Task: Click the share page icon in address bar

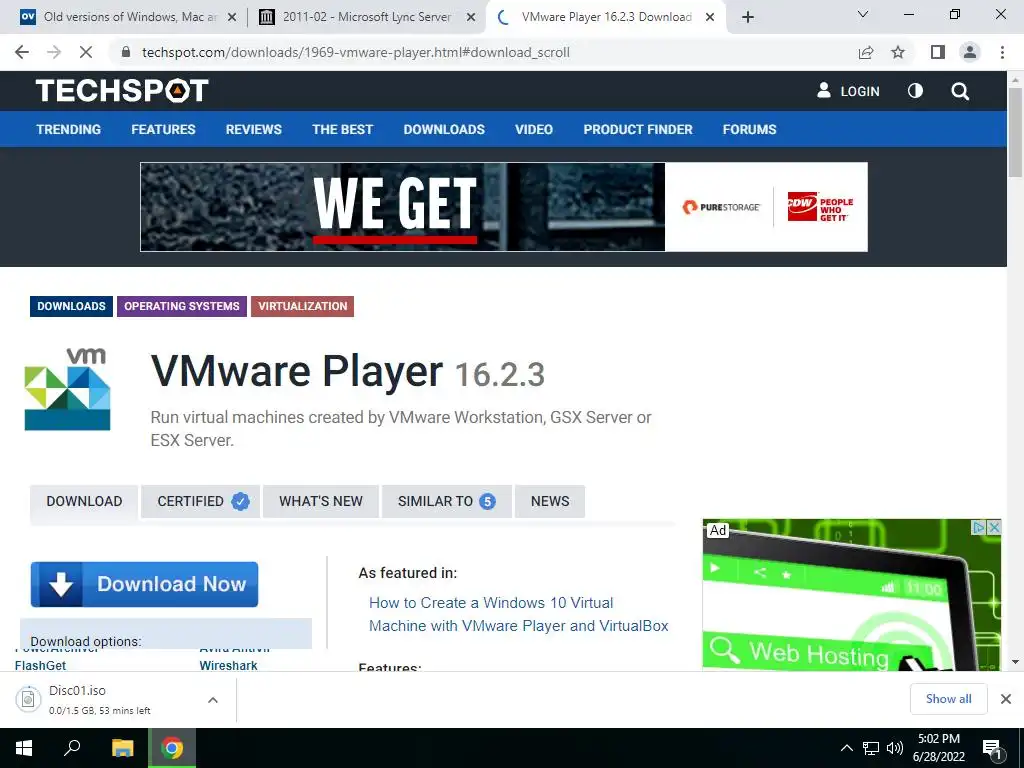Action: pyautogui.click(x=866, y=52)
